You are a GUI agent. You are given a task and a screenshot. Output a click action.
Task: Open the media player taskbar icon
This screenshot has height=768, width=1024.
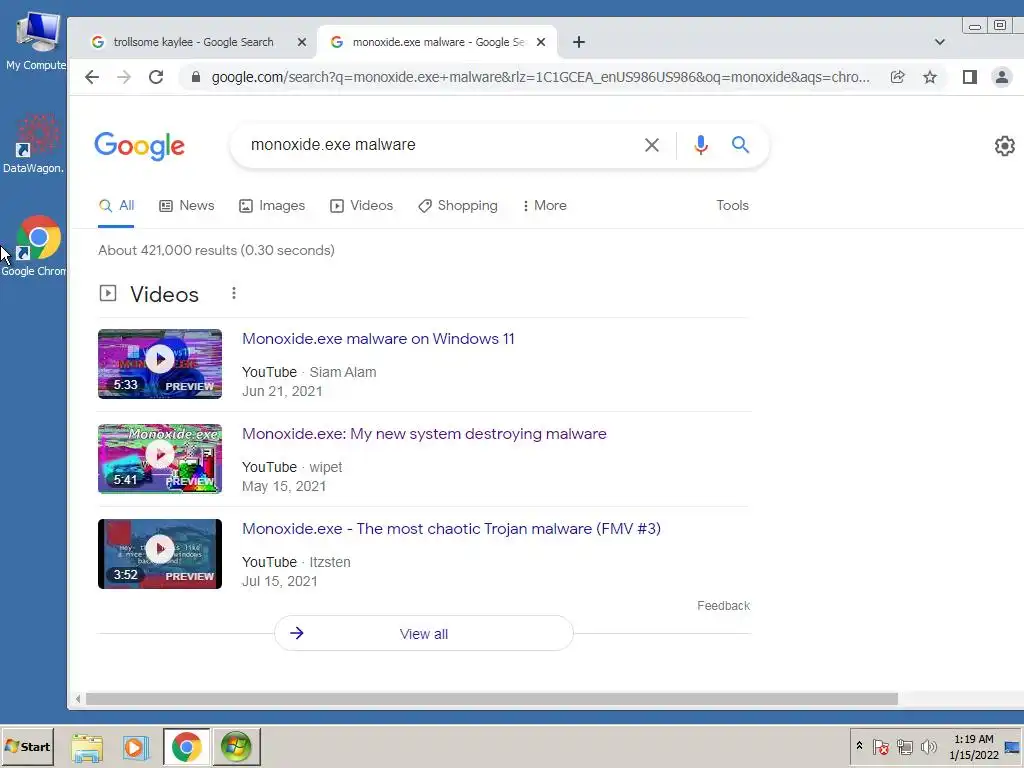(x=136, y=747)
